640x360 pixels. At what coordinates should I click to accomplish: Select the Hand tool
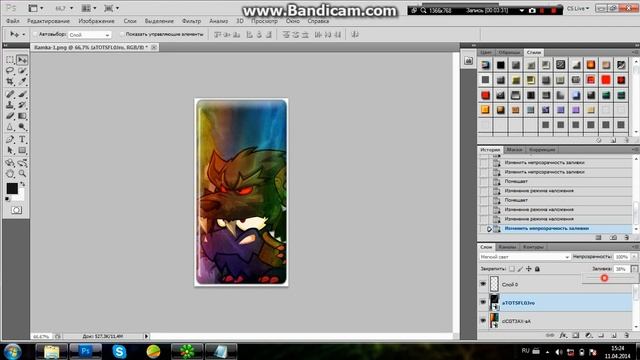coord(10,174)
